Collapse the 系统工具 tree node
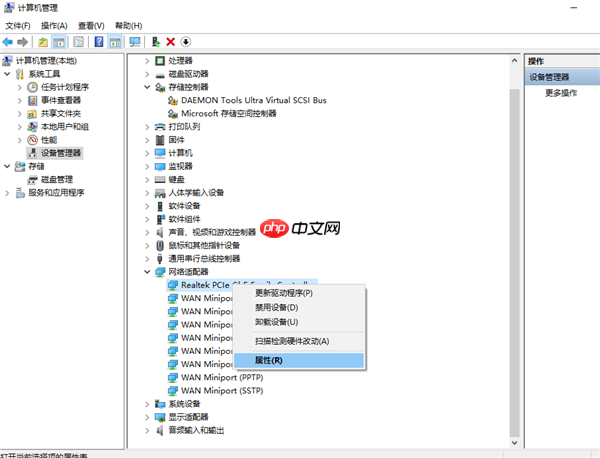 [7, 74]
